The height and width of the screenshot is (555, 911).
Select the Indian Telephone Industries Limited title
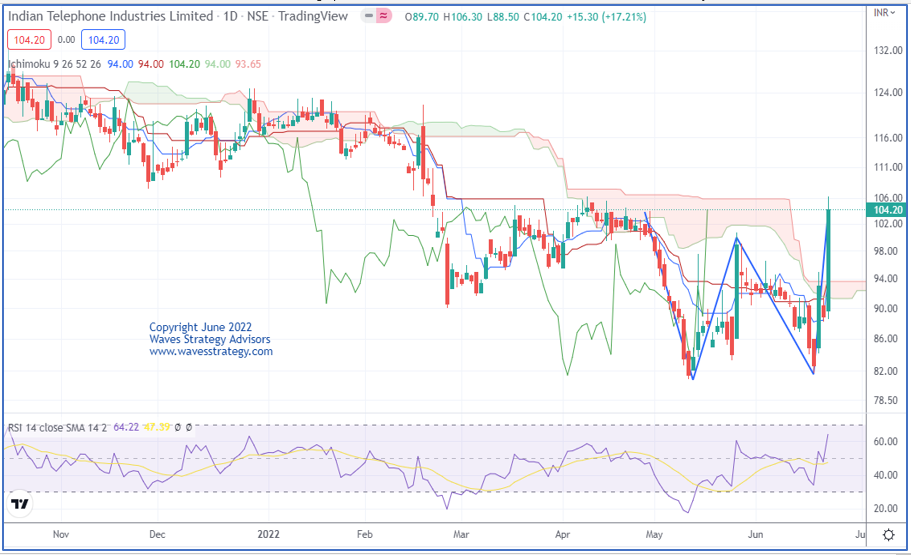[110, 16]
